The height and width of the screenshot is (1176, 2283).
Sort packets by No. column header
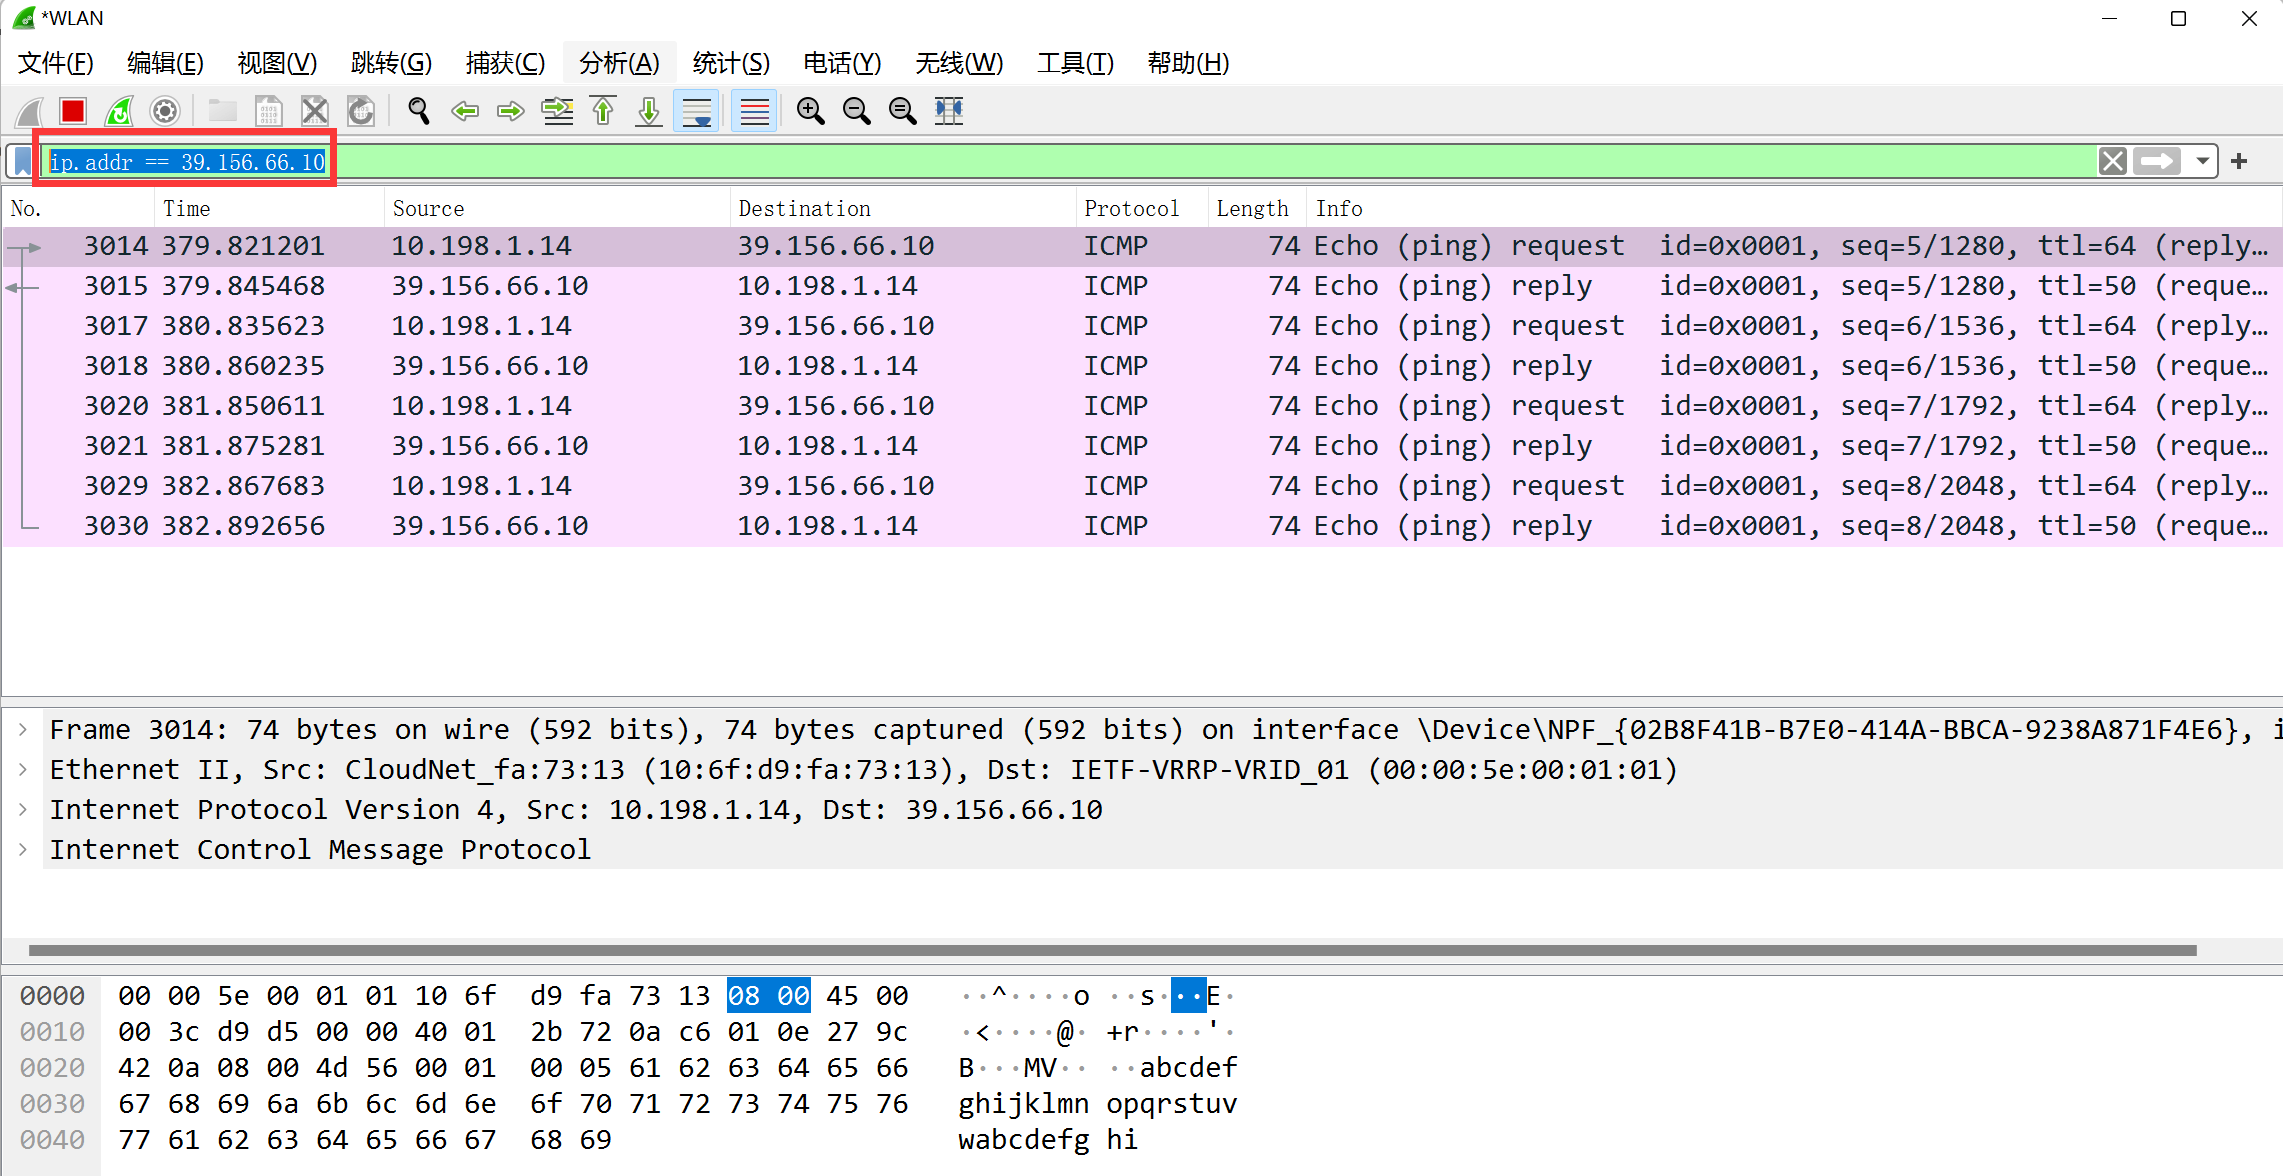(x=78, y=208)
